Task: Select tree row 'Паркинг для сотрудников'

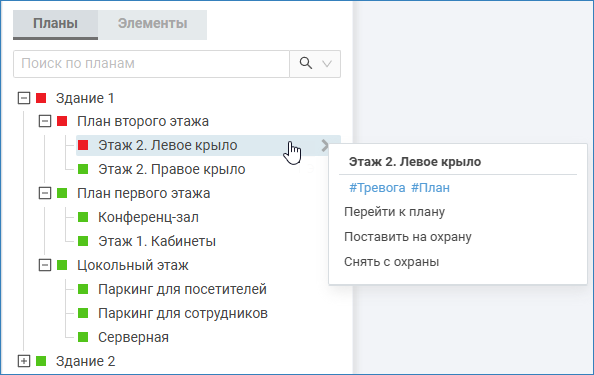Action: coord(183,313)
